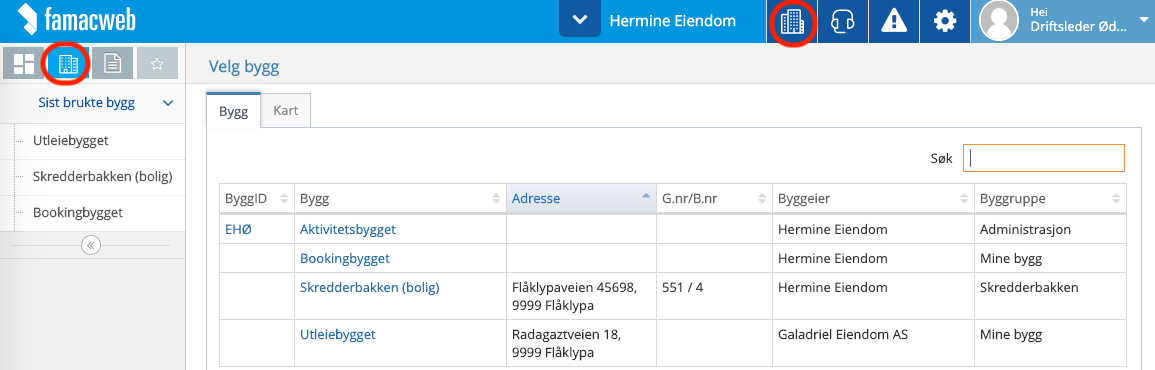Open the support headset icon
The width and height of the screenshot is (1155, 370).
click(x=843, y=21)
